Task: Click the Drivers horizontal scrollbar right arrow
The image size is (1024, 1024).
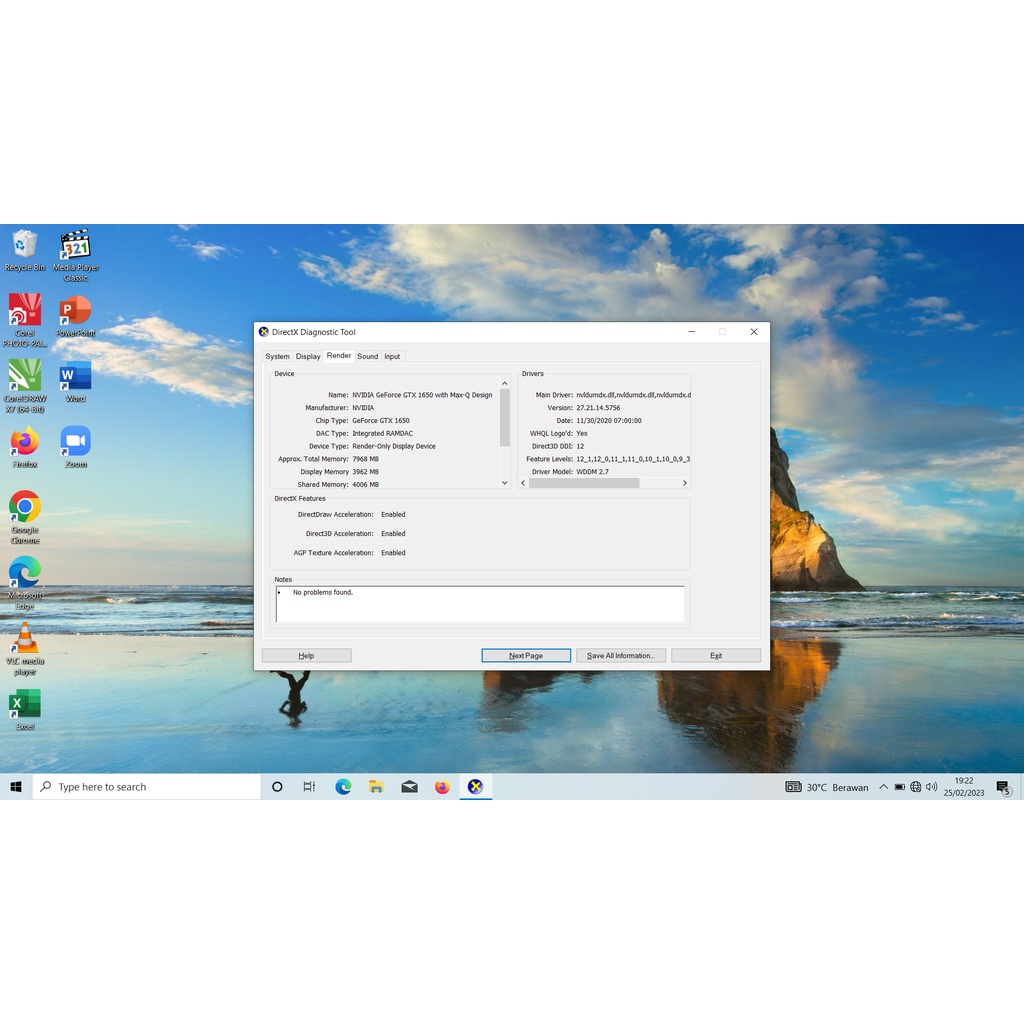Action: pyautogui.click(x=685, y=483)
